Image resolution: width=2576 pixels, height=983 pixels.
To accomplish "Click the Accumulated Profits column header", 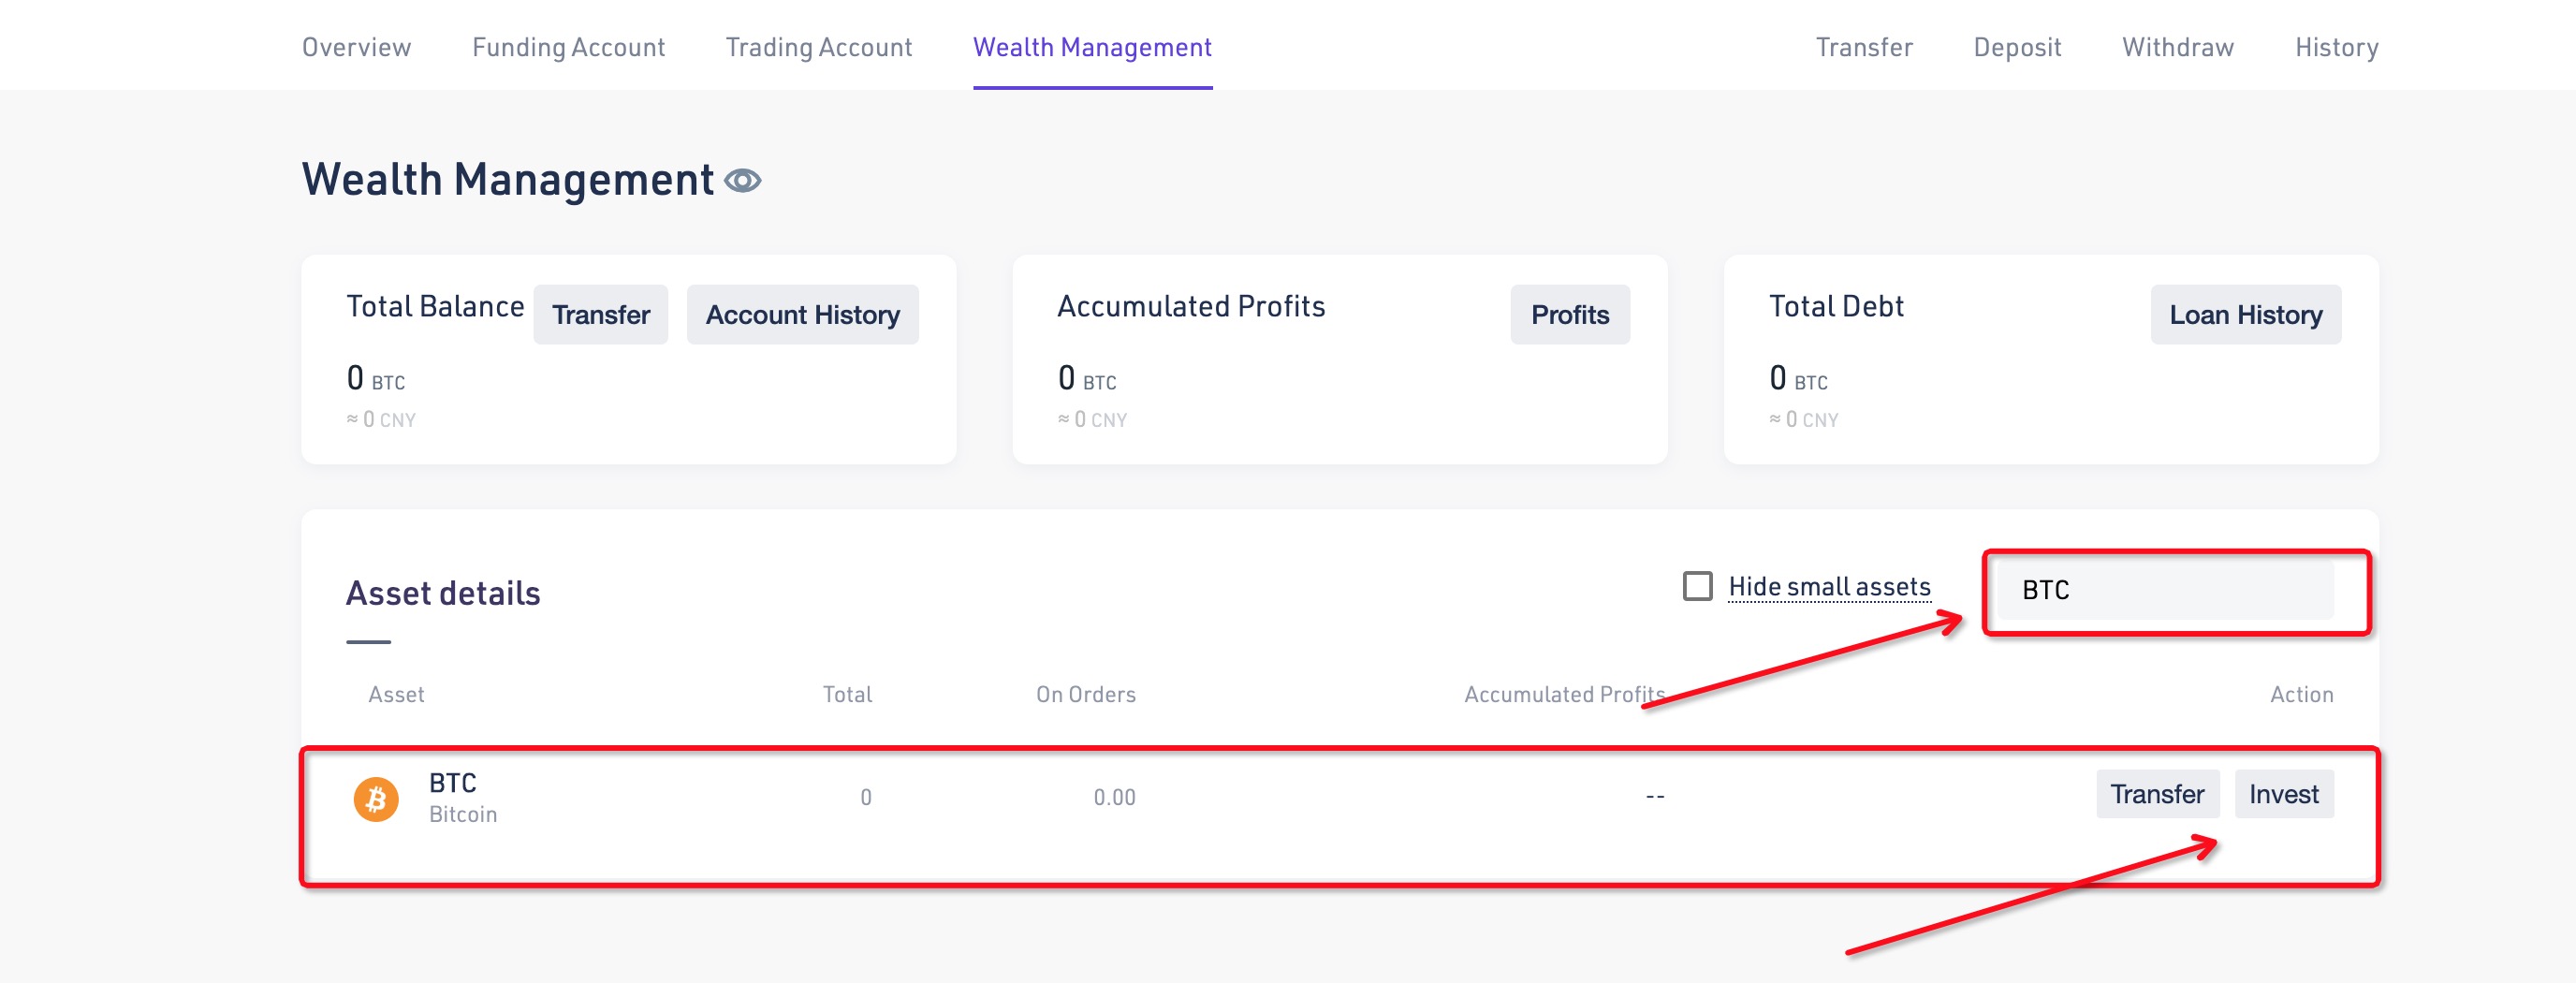I will (1563, 694).
